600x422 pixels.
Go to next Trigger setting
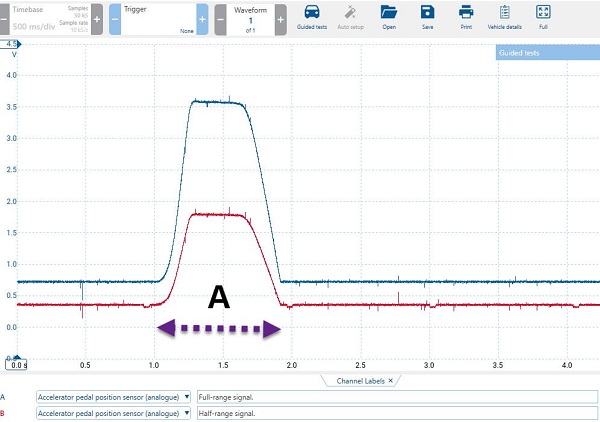tap(202, 19)
